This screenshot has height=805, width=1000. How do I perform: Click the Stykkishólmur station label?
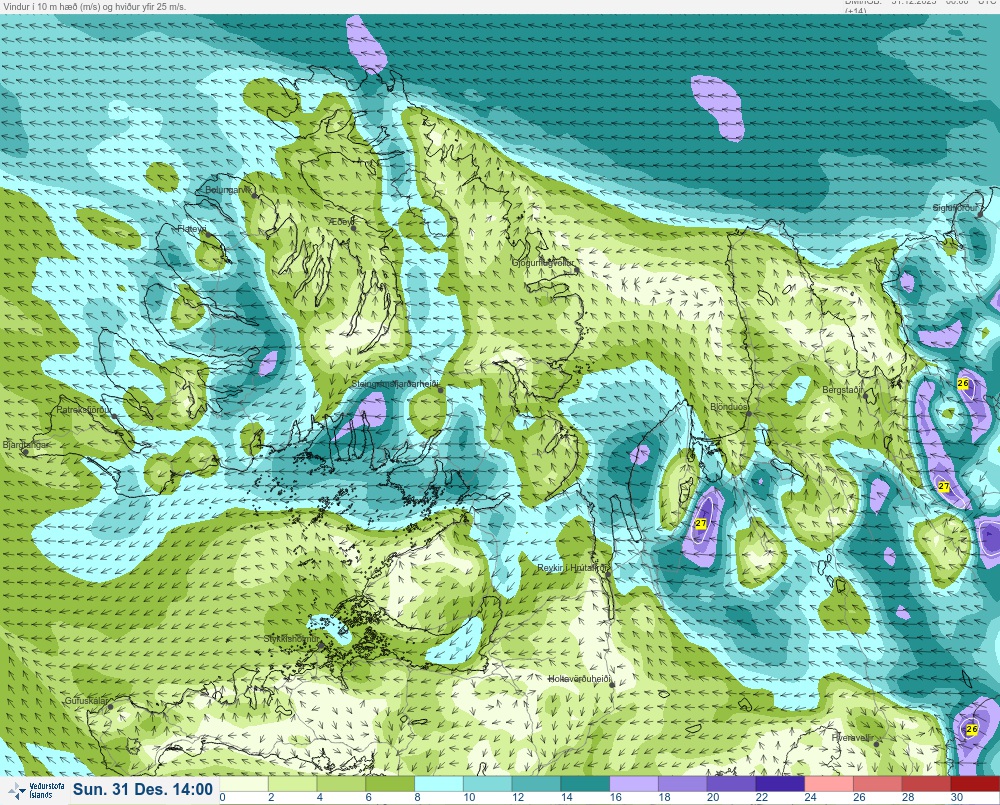(291, 639)
